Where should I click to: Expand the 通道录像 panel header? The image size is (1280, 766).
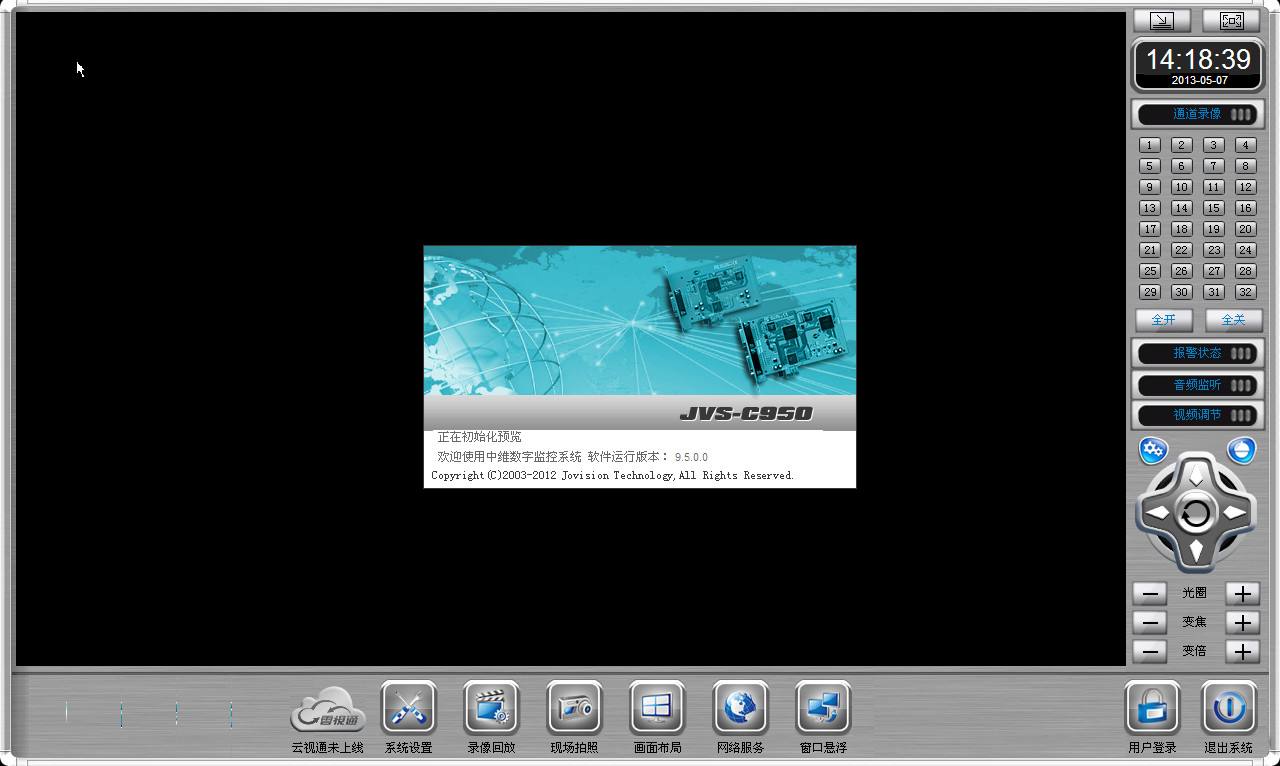[x=1198, y=114]
